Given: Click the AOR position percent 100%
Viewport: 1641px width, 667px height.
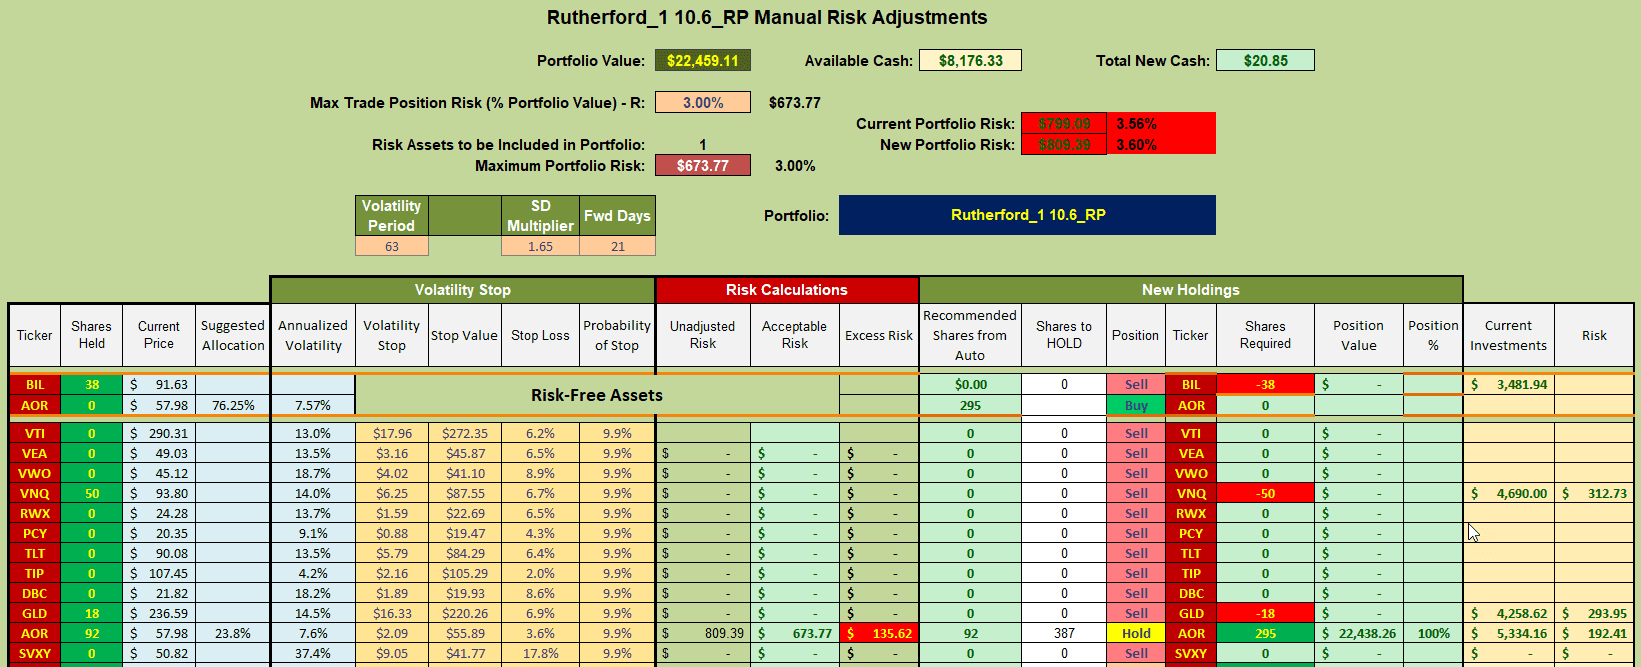Looking at the screenshot, I should (1433, 634).
